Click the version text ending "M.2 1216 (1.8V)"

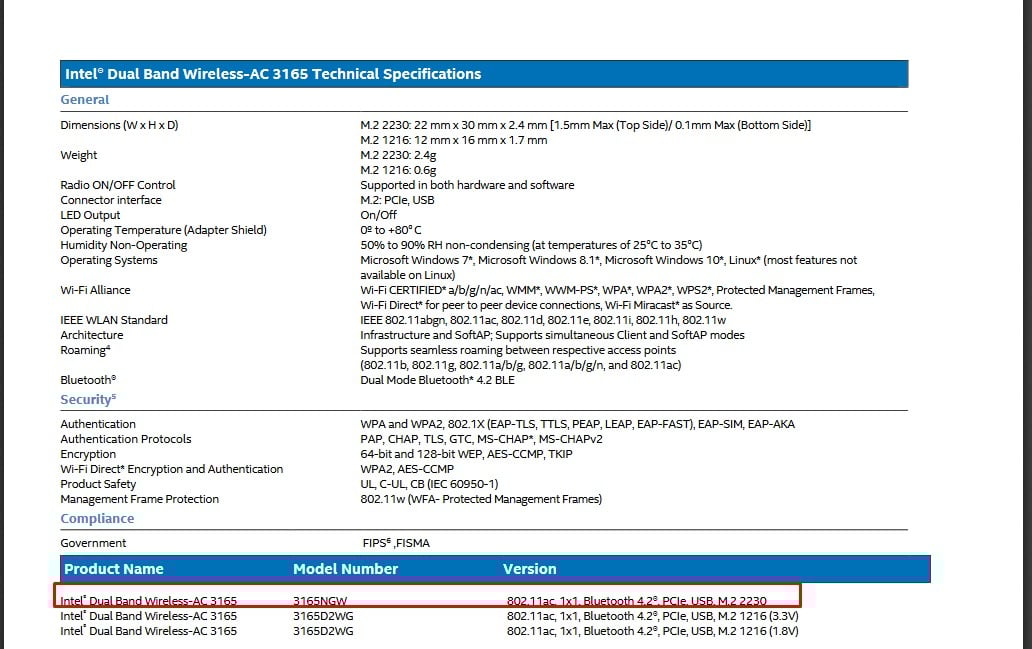[652, 631]
